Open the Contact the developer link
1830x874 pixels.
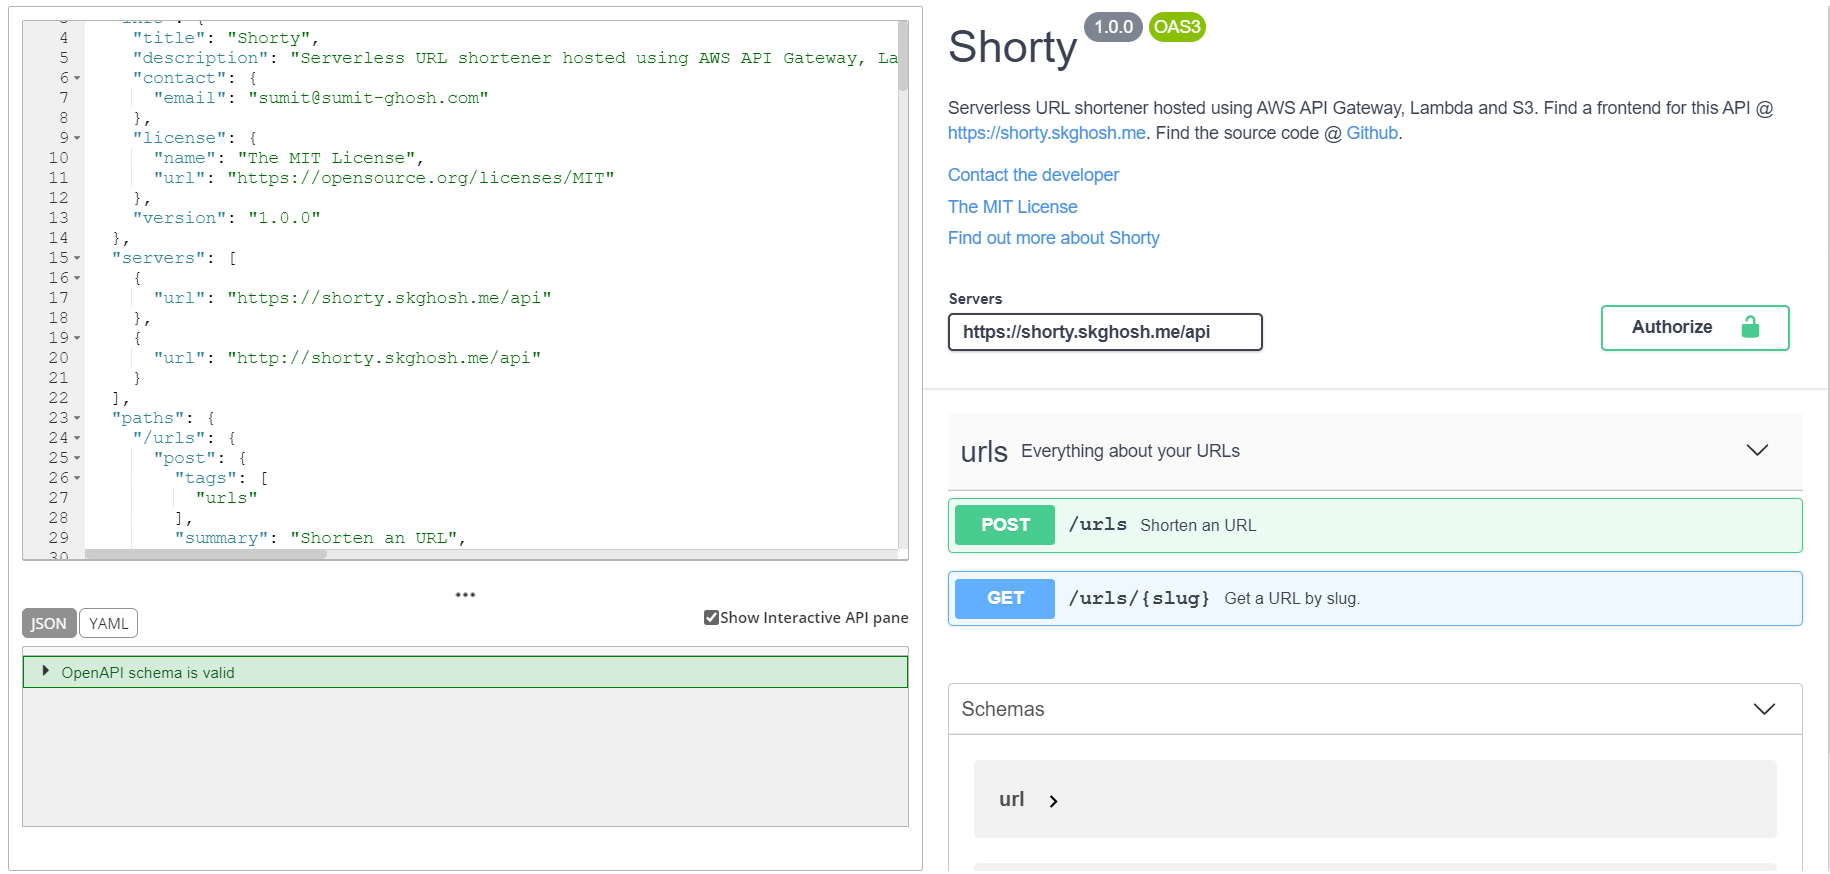coord(1033,175)
